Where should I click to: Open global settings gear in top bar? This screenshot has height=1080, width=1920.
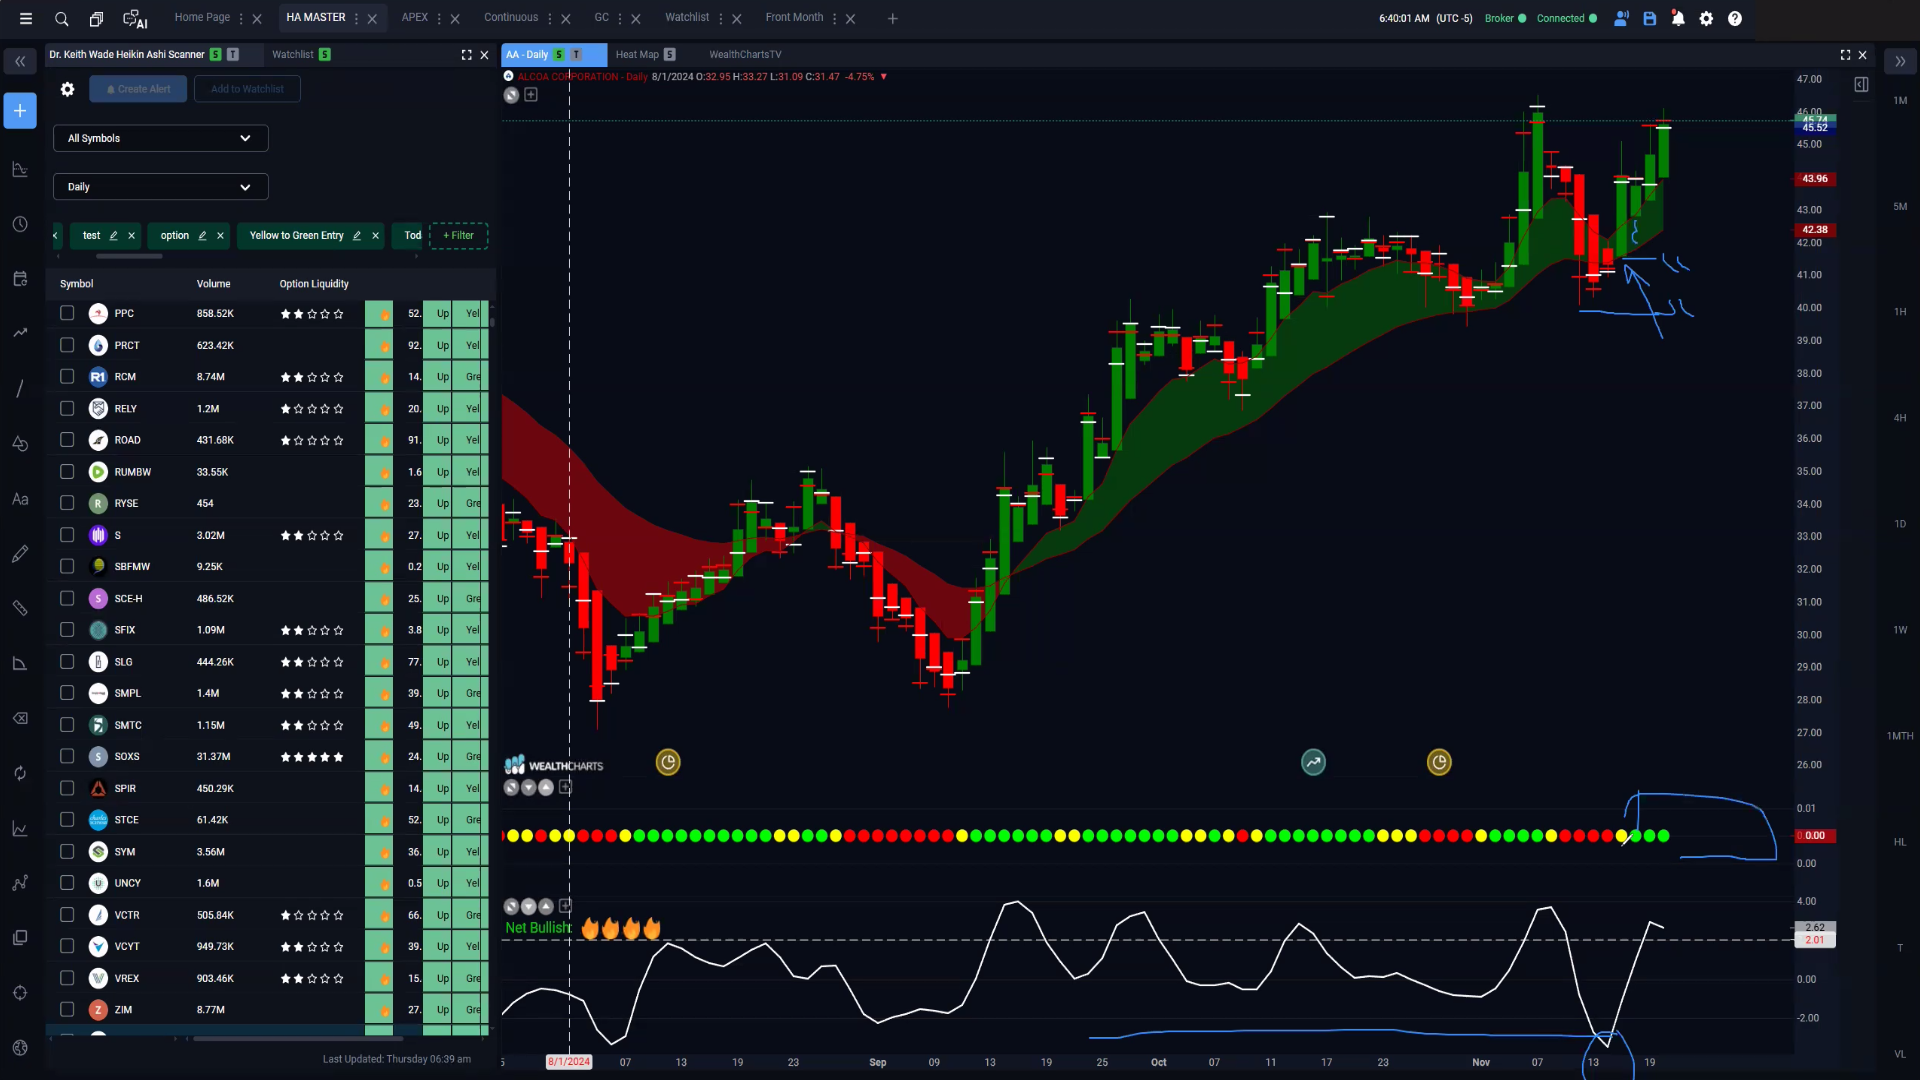tap(1706, 18)
